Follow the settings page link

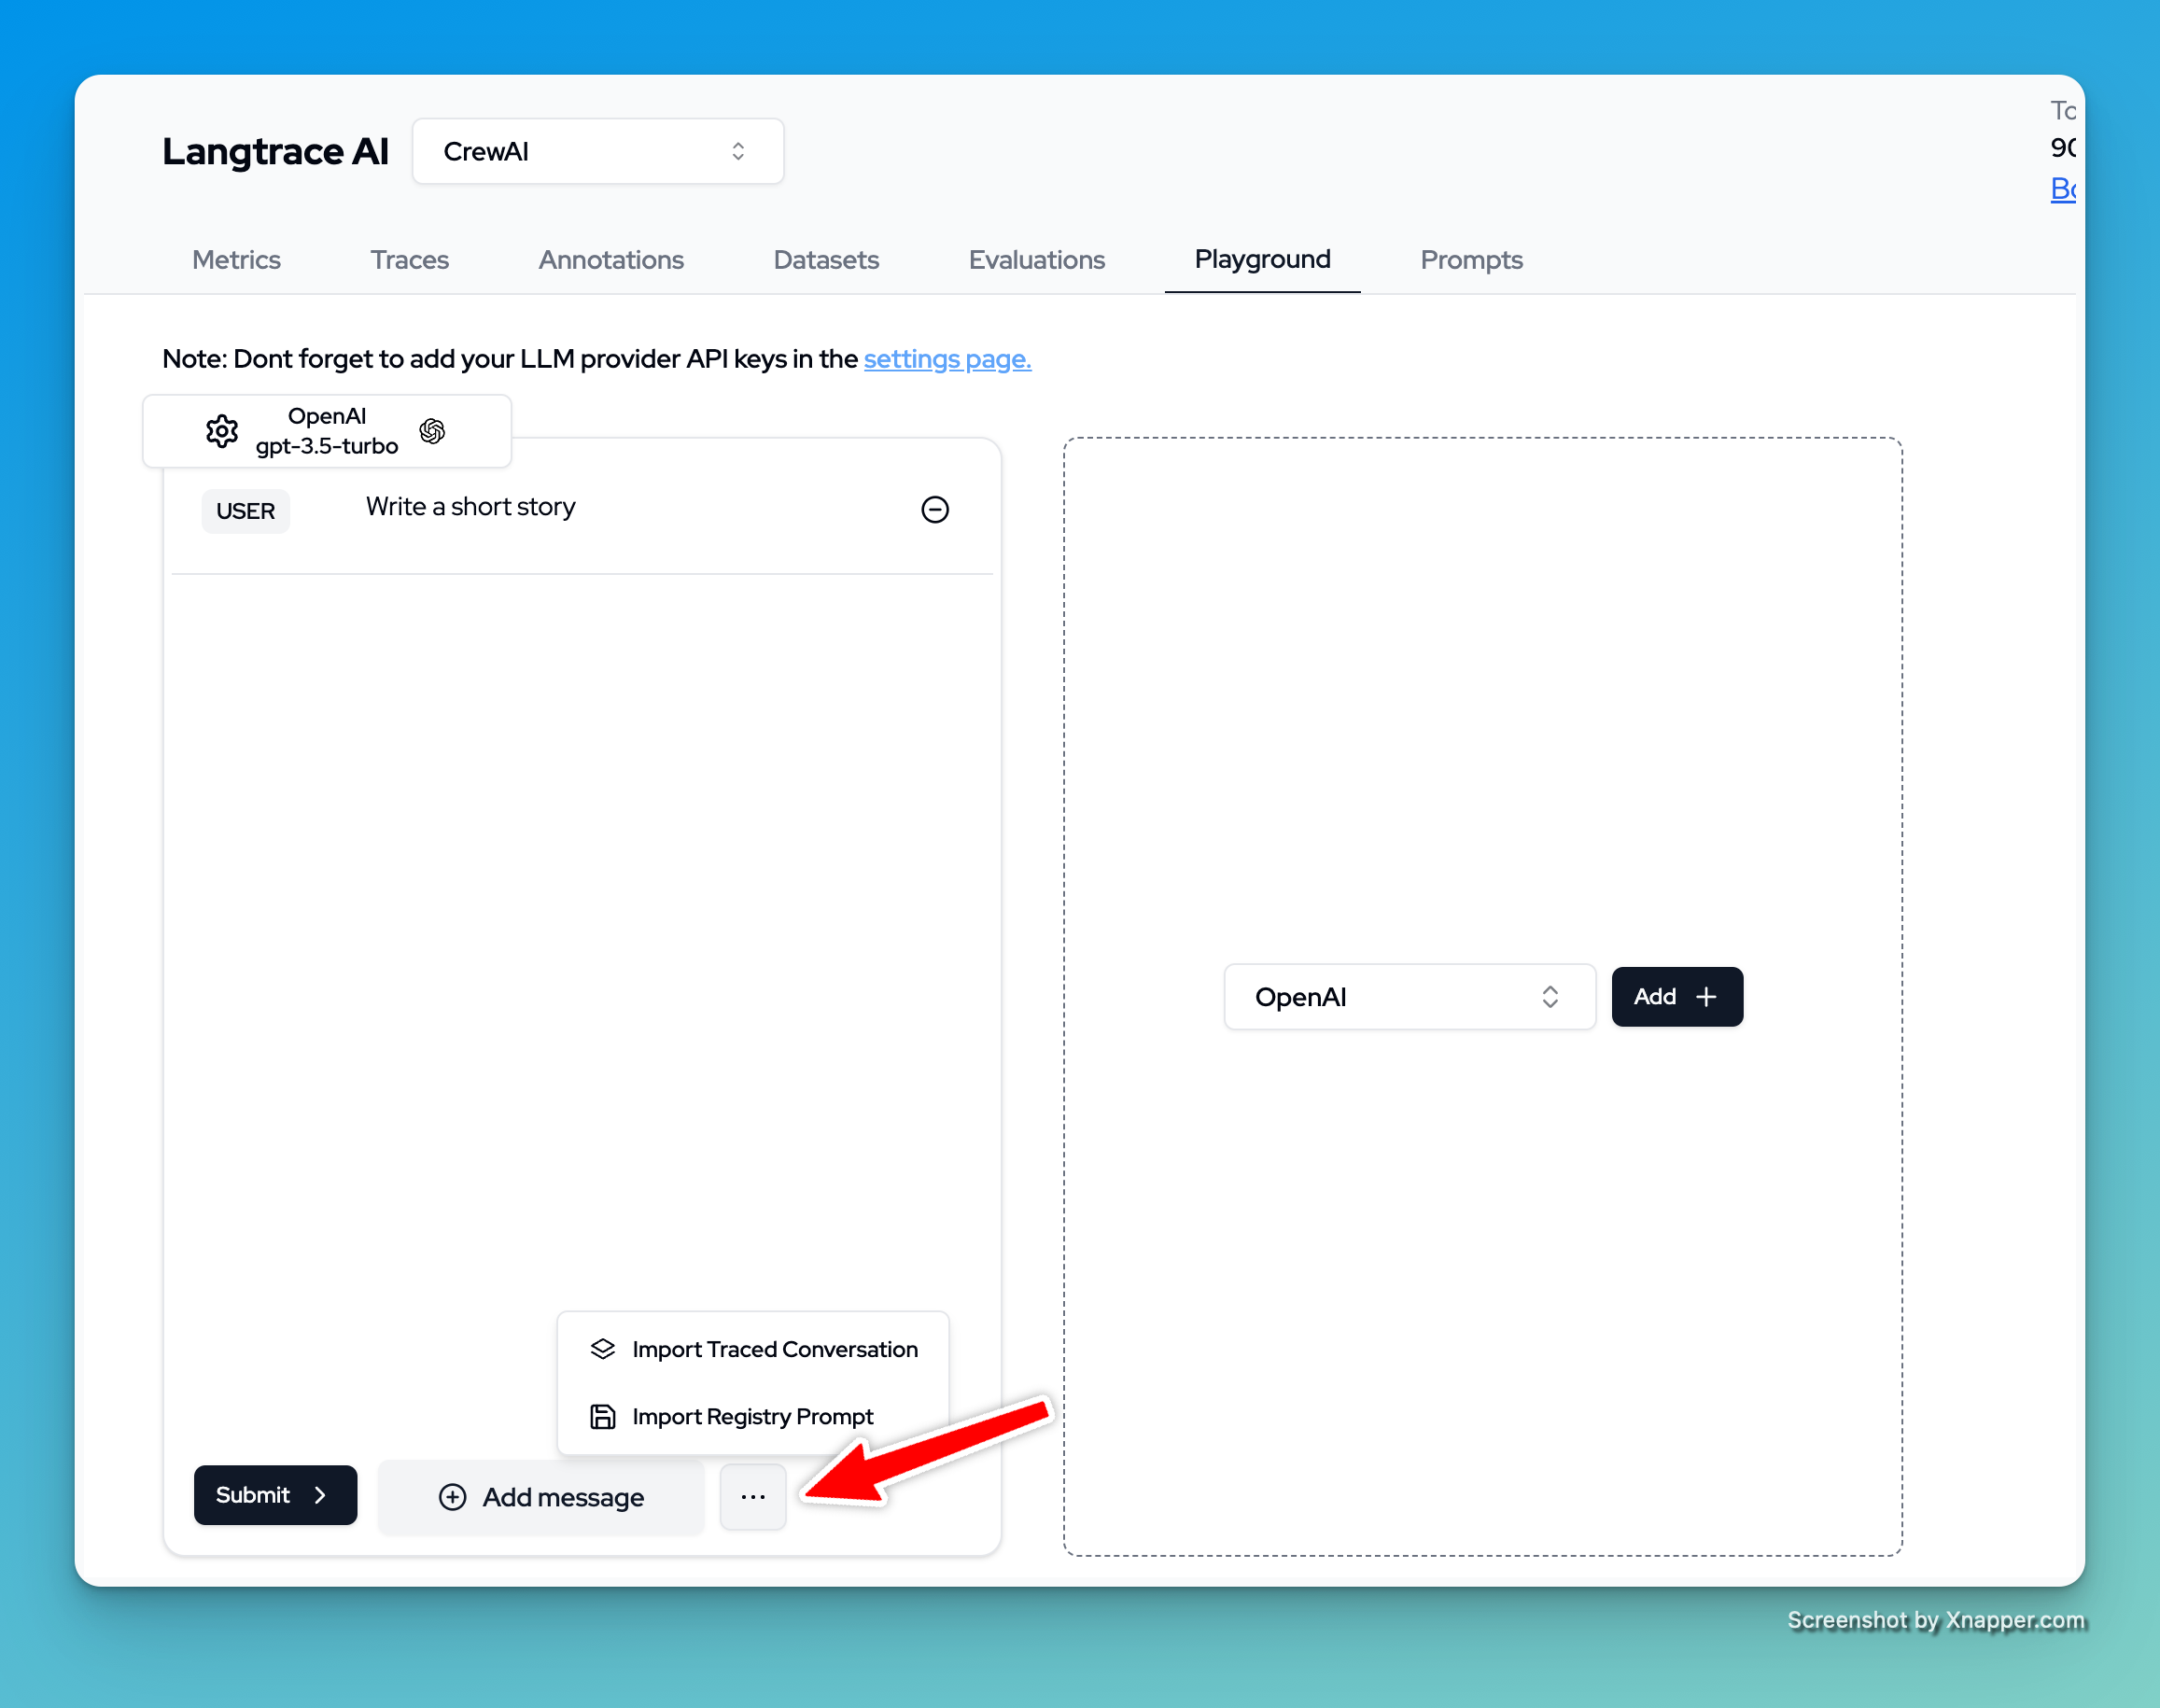coord(946,359)
